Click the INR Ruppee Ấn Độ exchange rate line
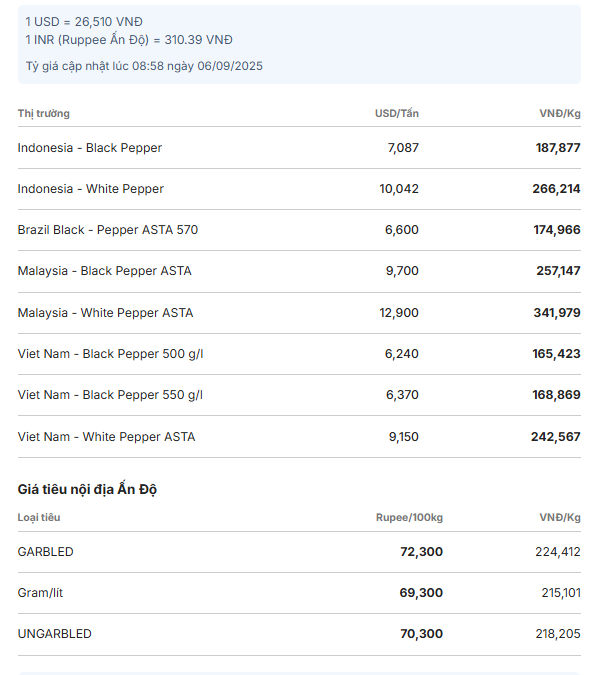 [x=129, y=40]
